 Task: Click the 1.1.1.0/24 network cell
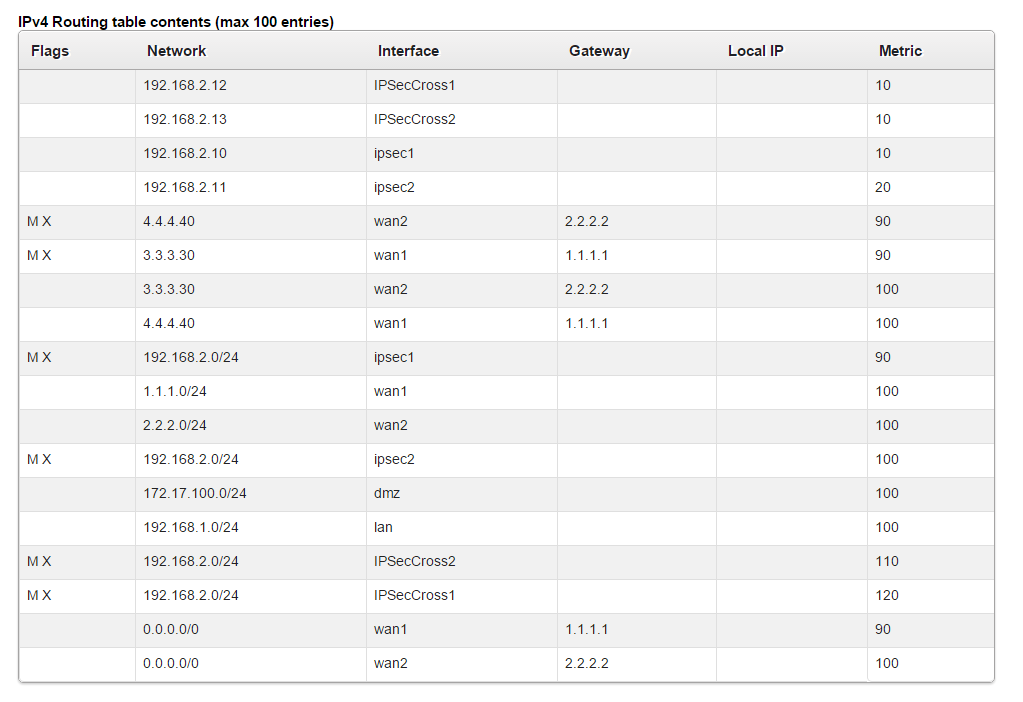[175, 392]
